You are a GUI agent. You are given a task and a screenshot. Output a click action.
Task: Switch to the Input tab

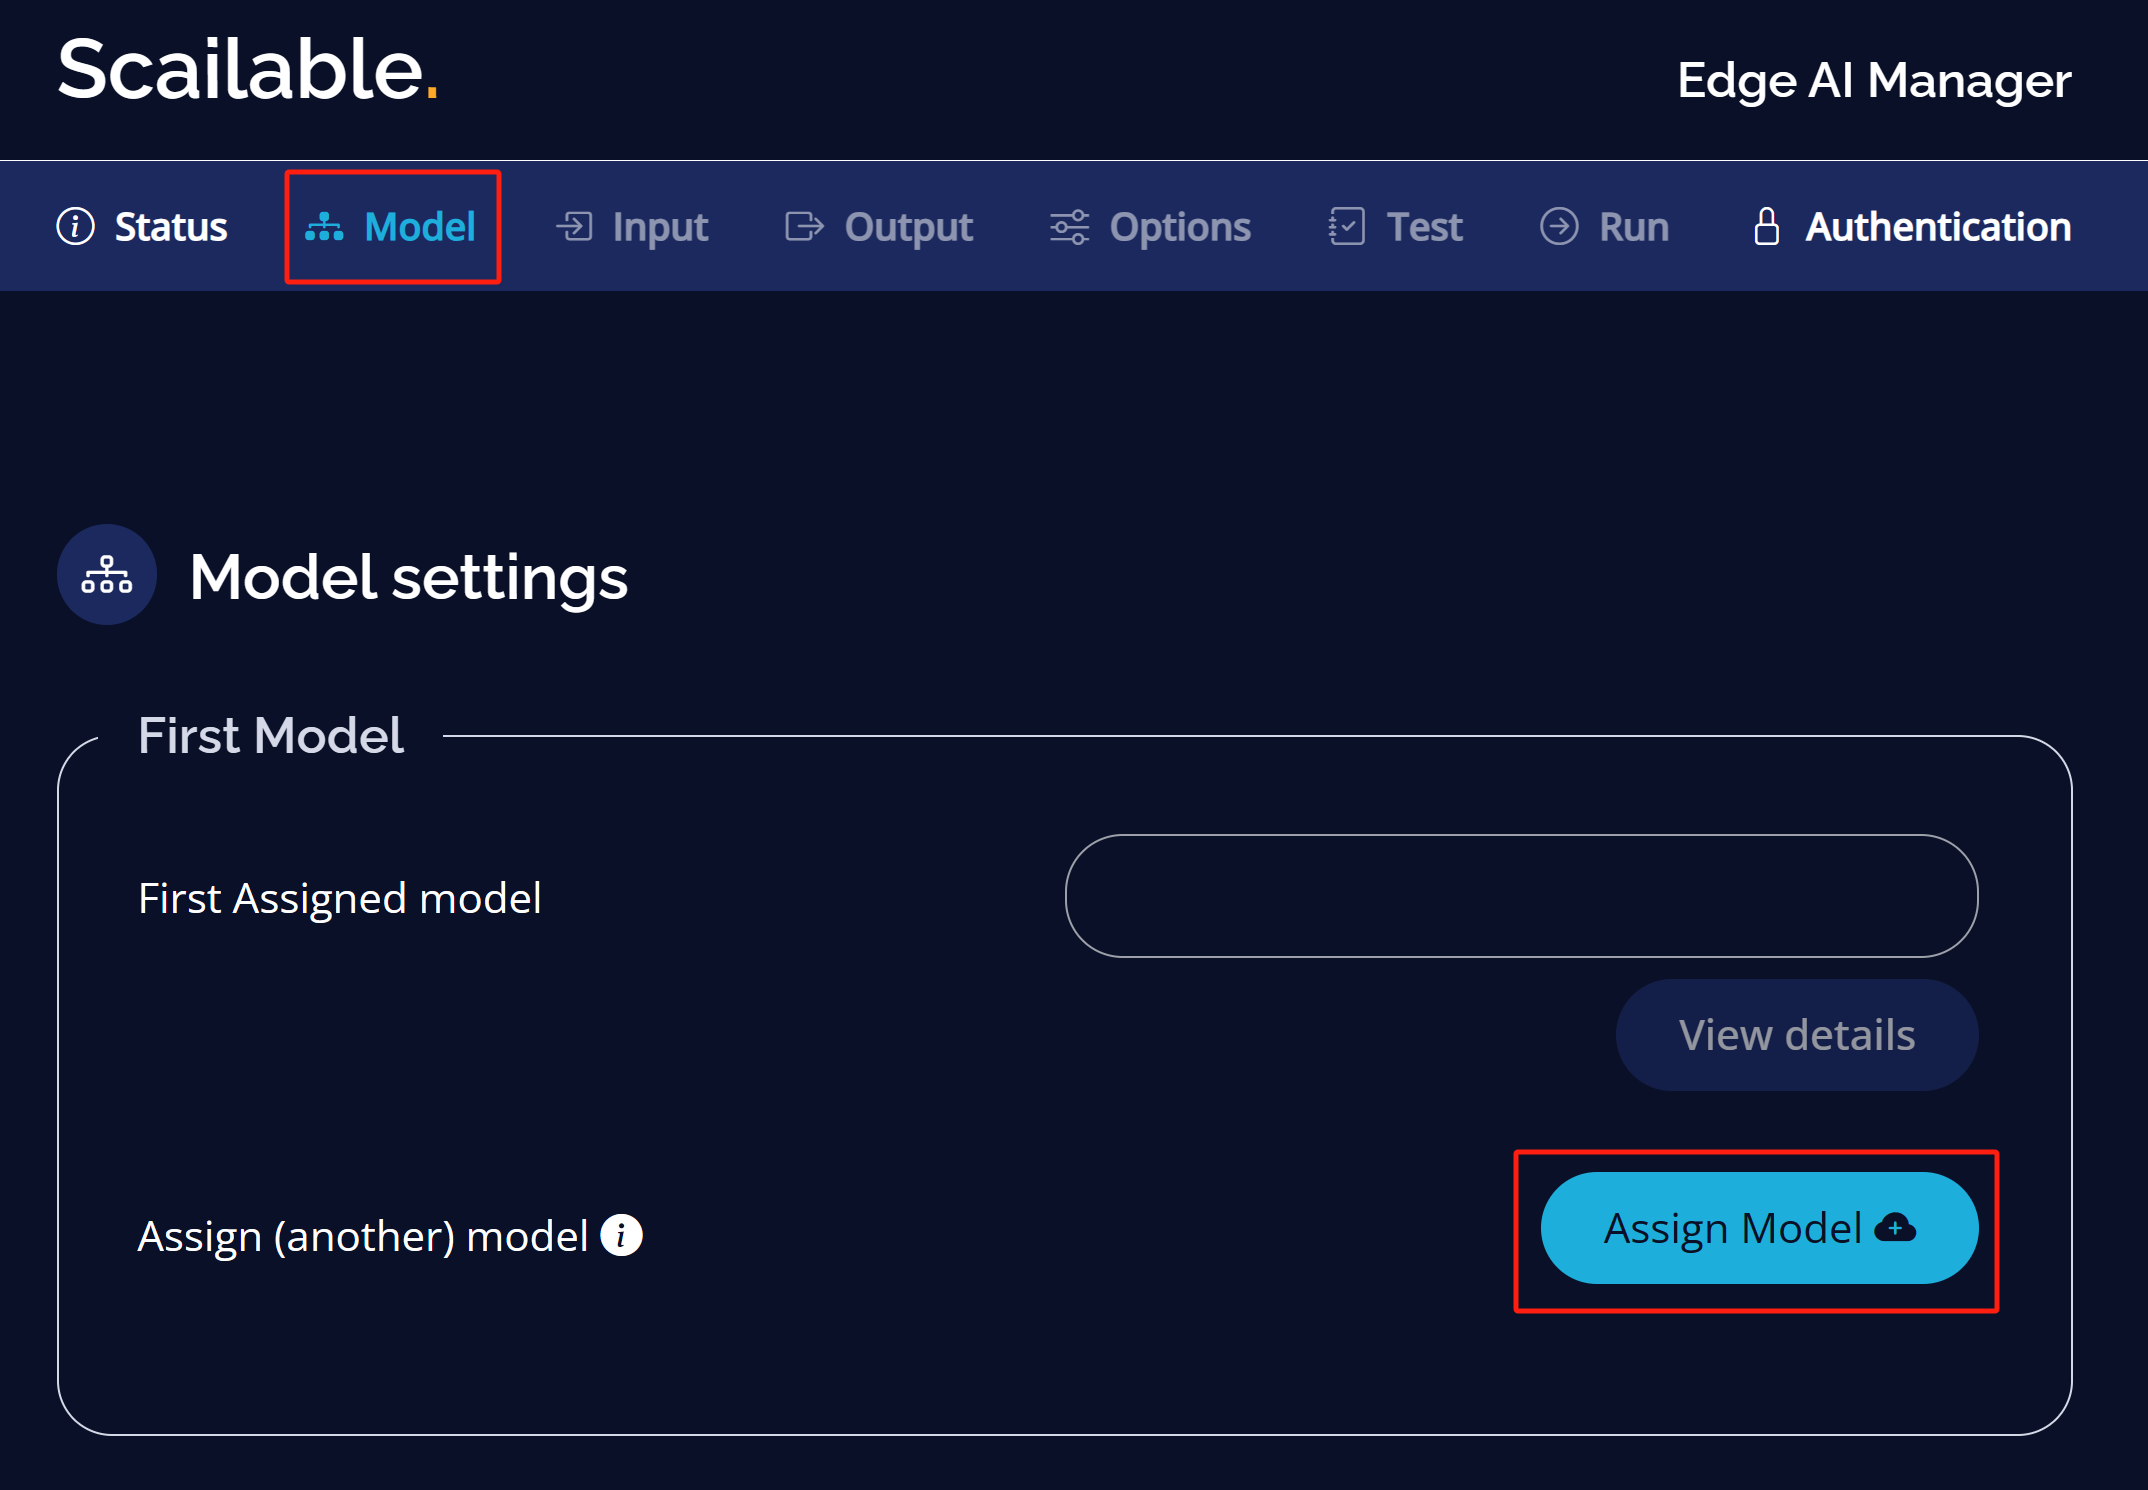(632, 227)
